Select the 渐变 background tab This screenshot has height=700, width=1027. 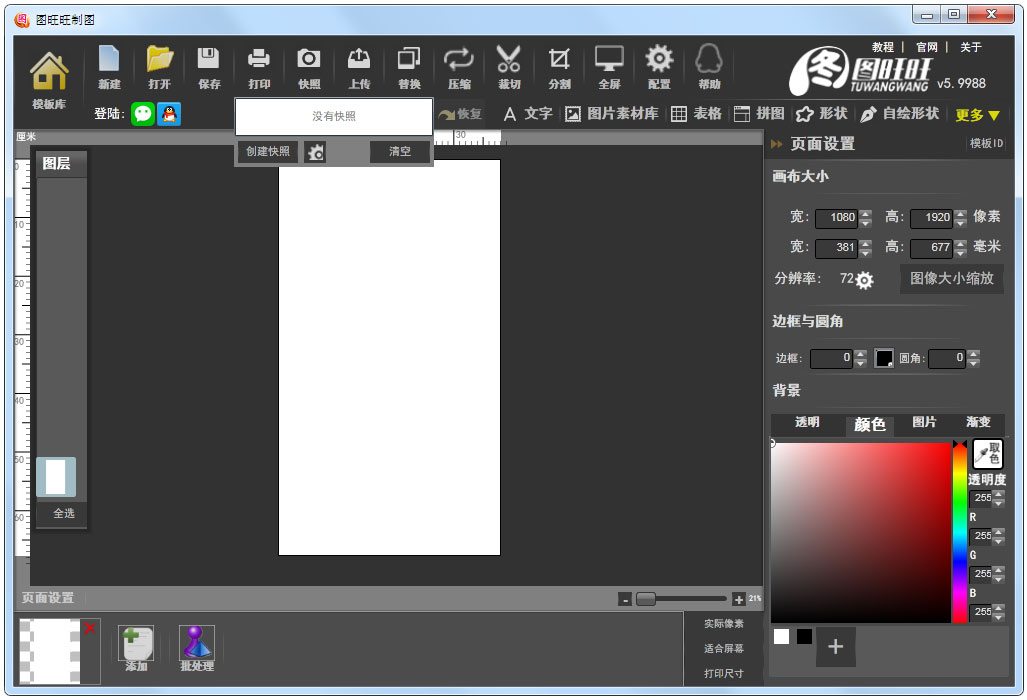979,422
